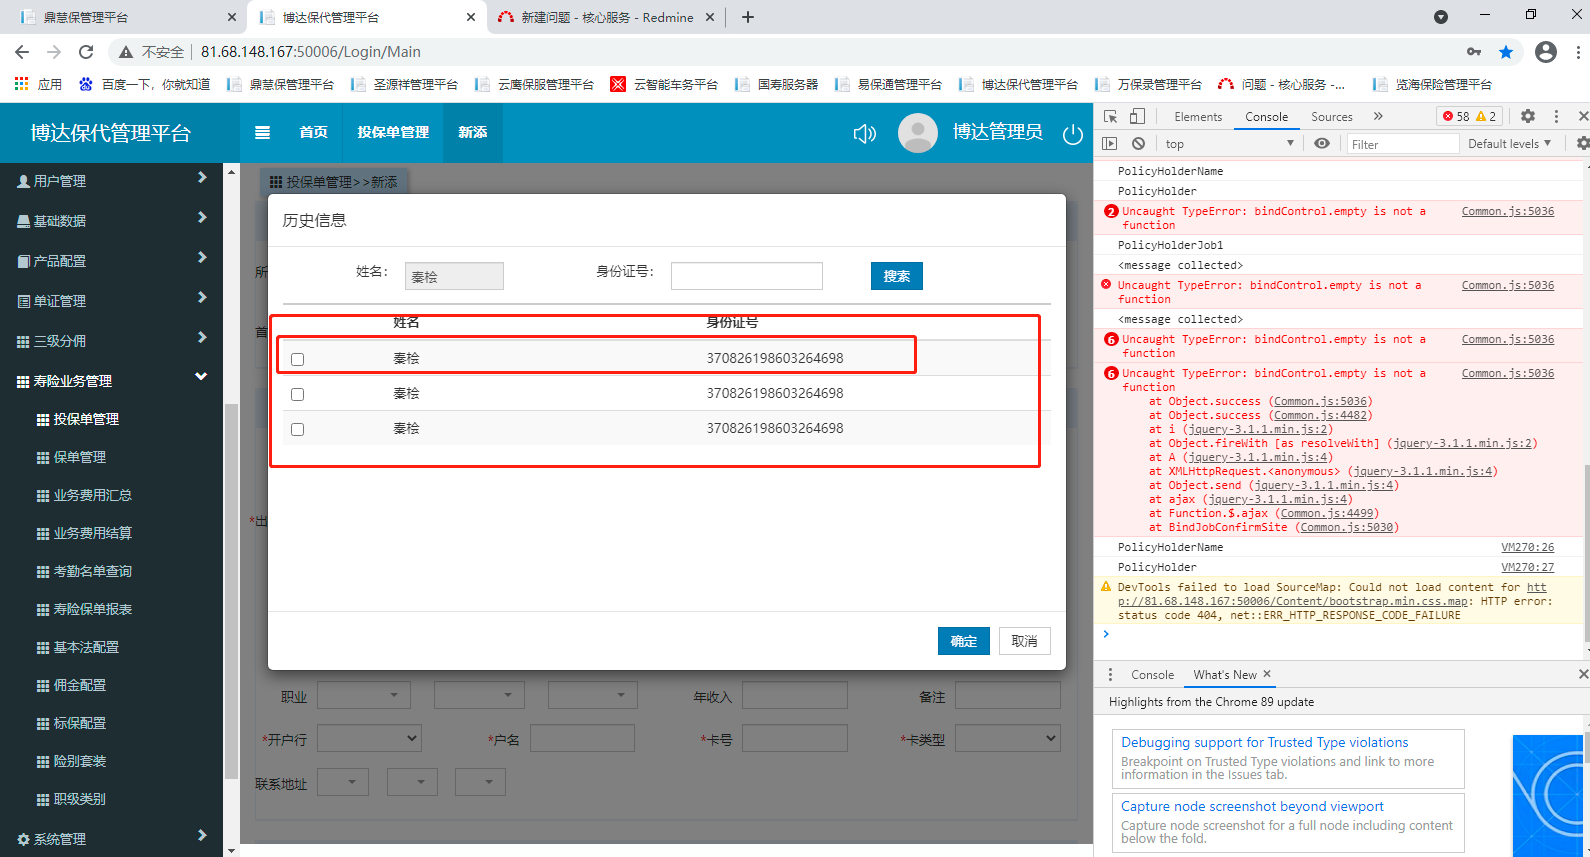
Task: Switch to the Elements tab
Action: tap(1198, 117)
